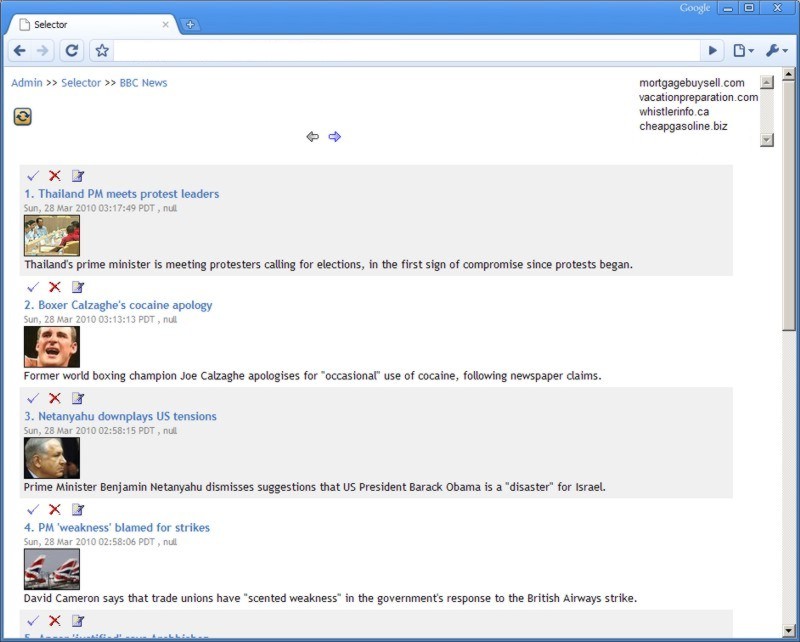Image resolution: width=800 pixels, height=642 pixels.
Task: Open a new browser tab
Action: tap(191, 25)
